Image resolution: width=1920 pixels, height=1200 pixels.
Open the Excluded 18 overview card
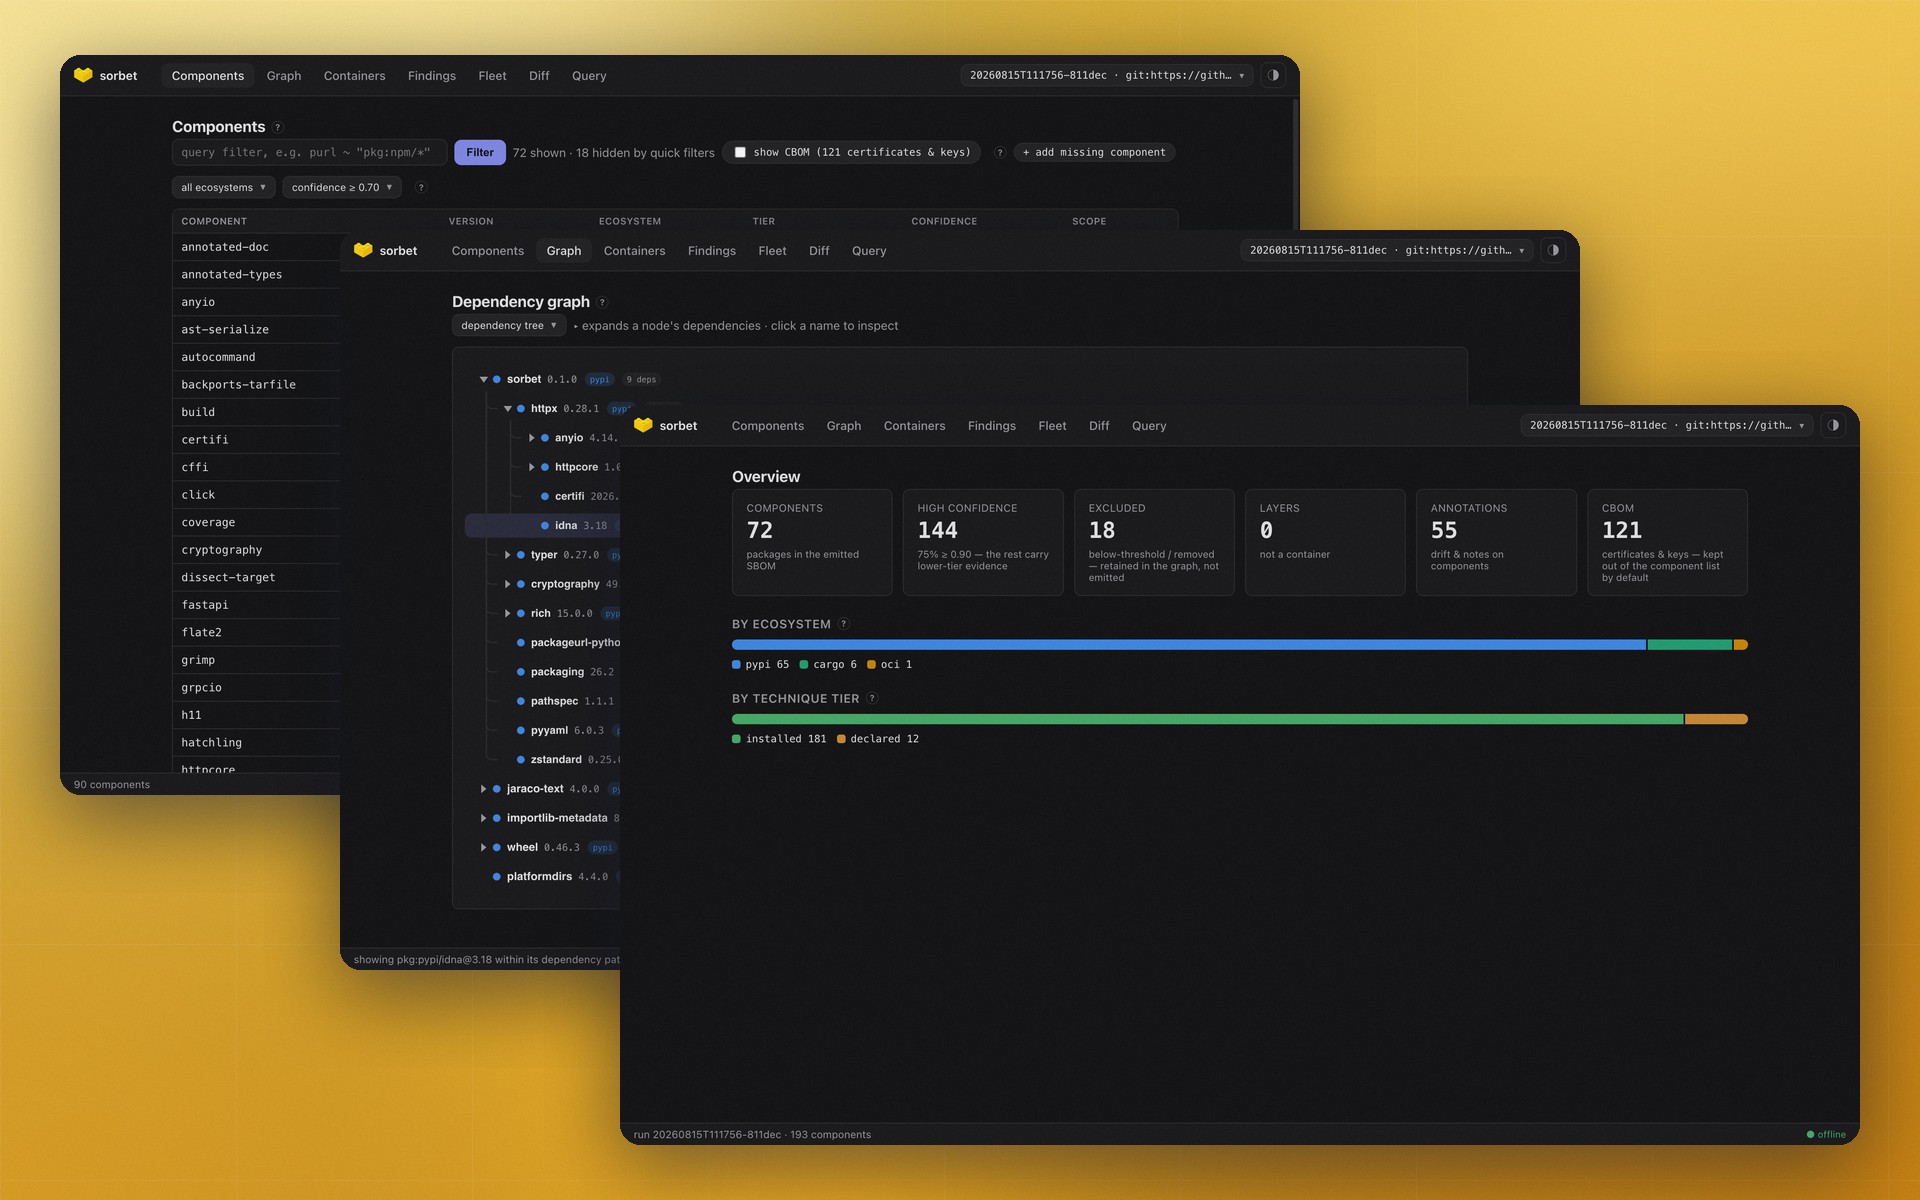1154,542
